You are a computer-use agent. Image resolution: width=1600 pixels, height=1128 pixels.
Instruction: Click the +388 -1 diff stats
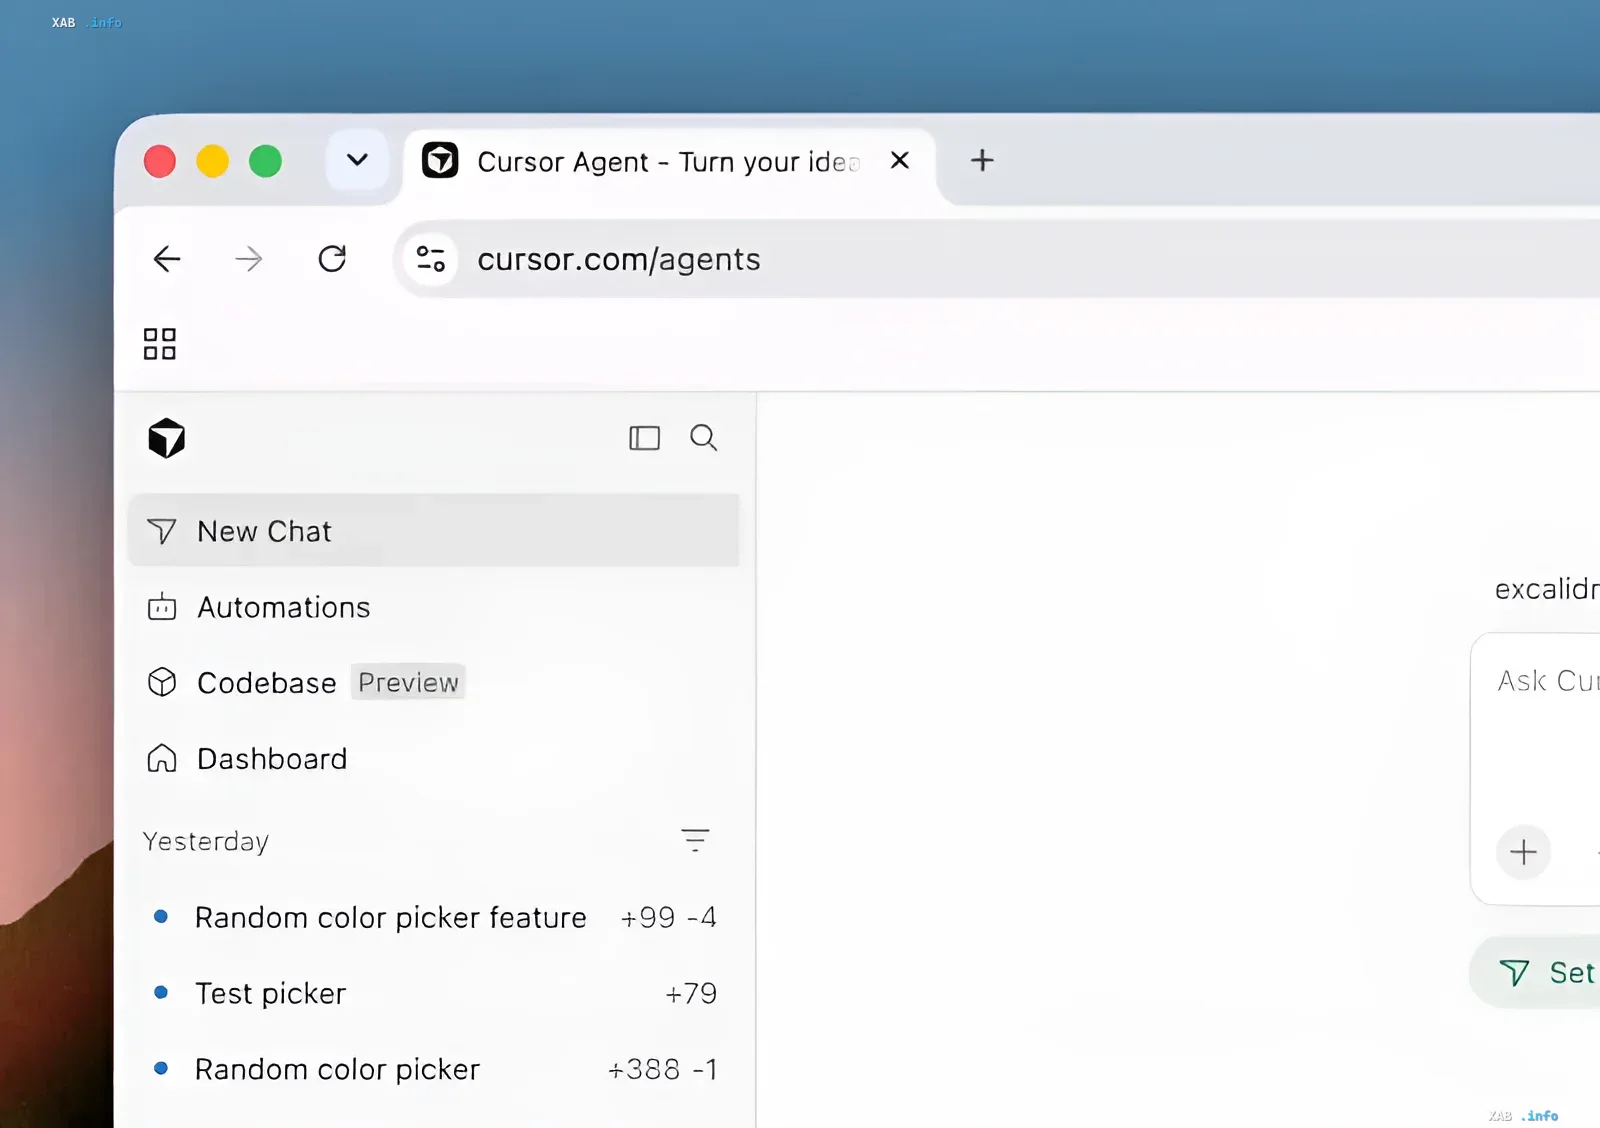(x=662, y=1069)
